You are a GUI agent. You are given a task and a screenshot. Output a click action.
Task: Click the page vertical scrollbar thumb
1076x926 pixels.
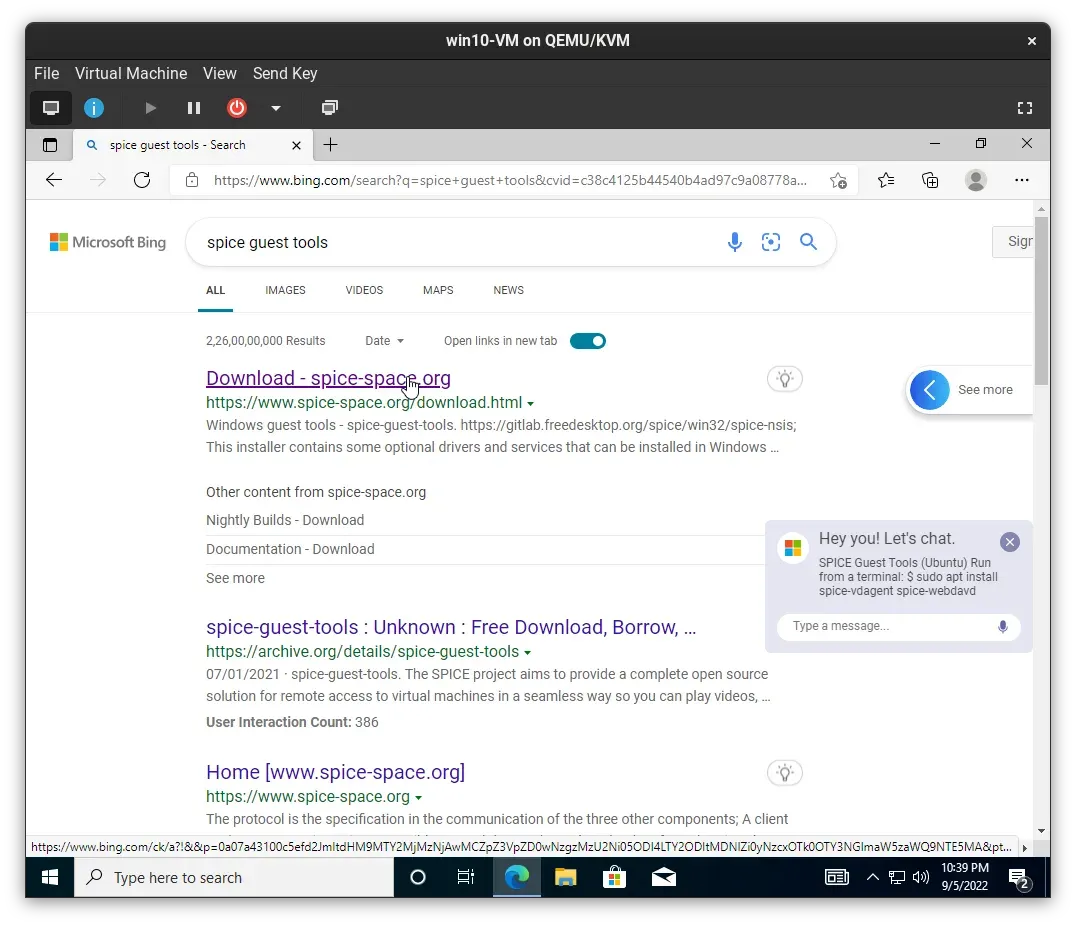click(x=1041, y=301)
